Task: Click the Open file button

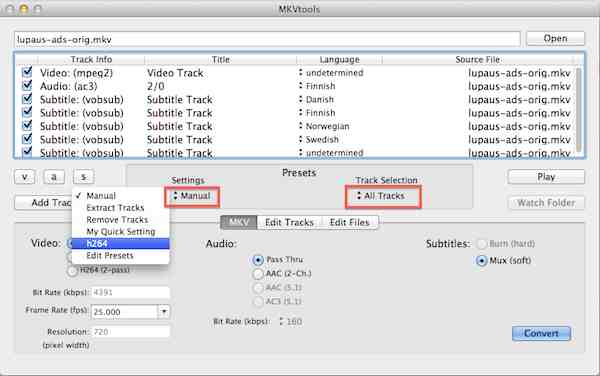Action: (555, 39)
